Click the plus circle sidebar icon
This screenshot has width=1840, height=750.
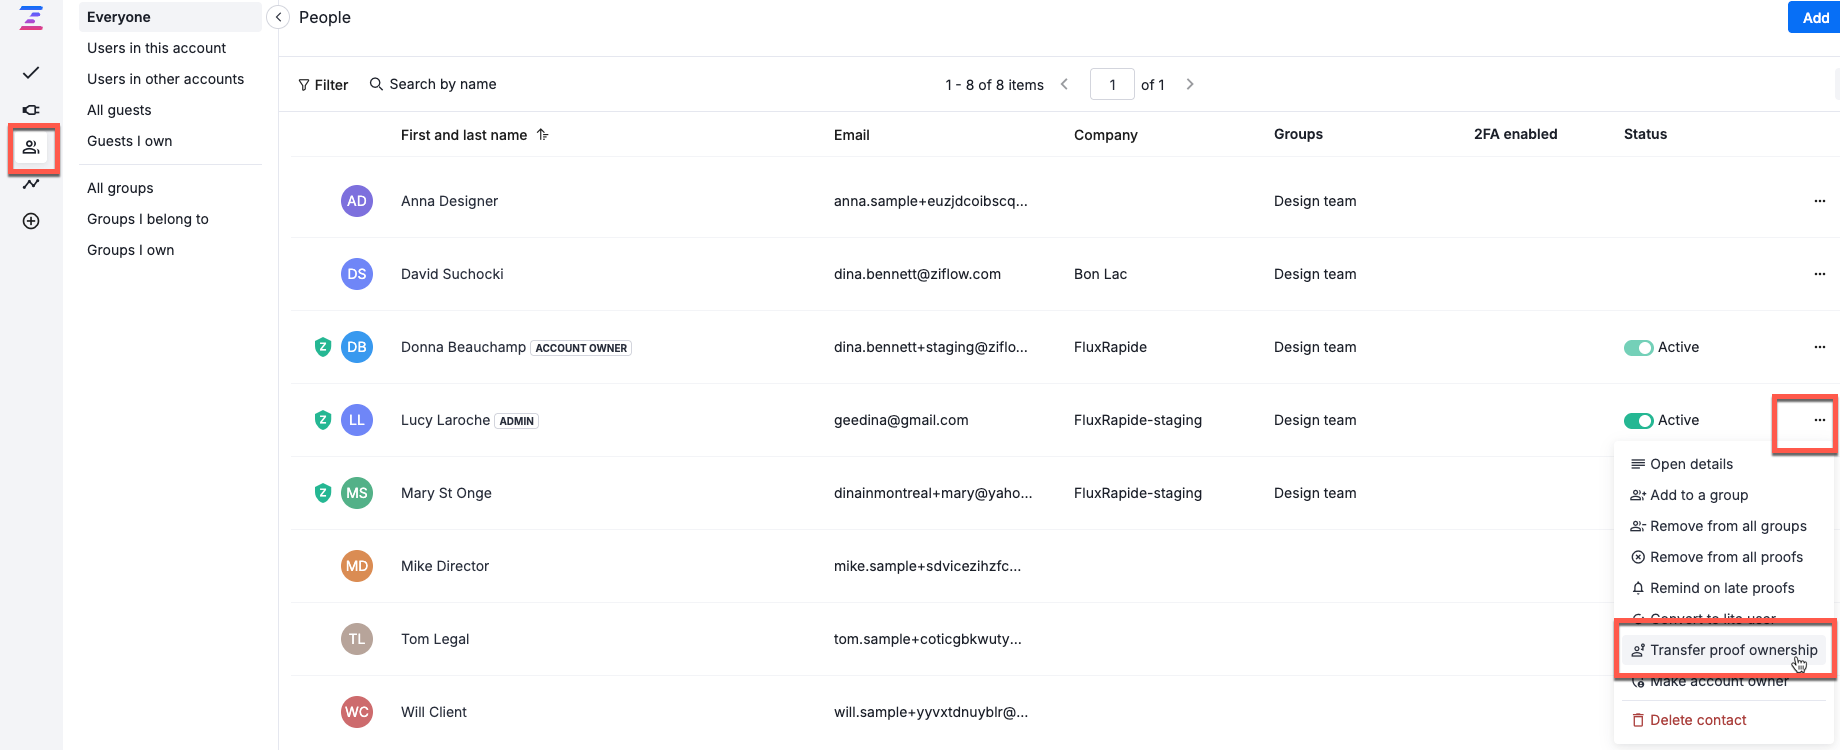click(x=31, y=221)
